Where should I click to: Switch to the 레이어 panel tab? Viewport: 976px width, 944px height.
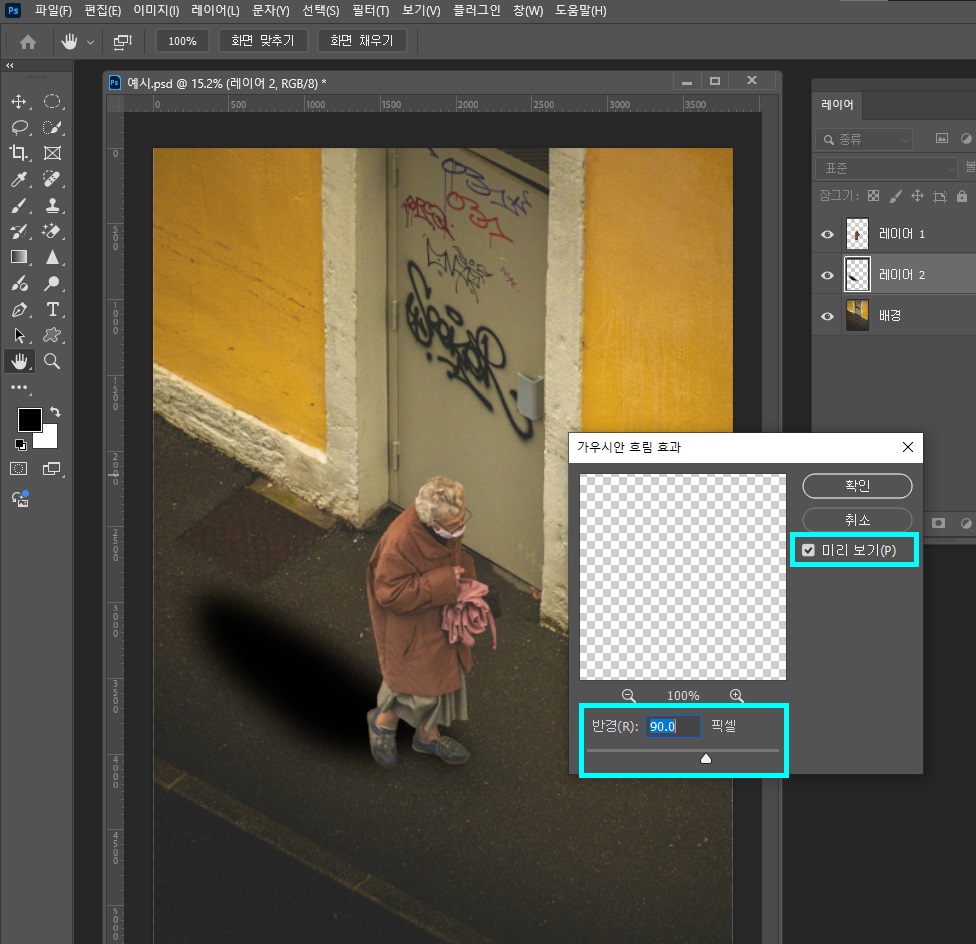[837, 105]
